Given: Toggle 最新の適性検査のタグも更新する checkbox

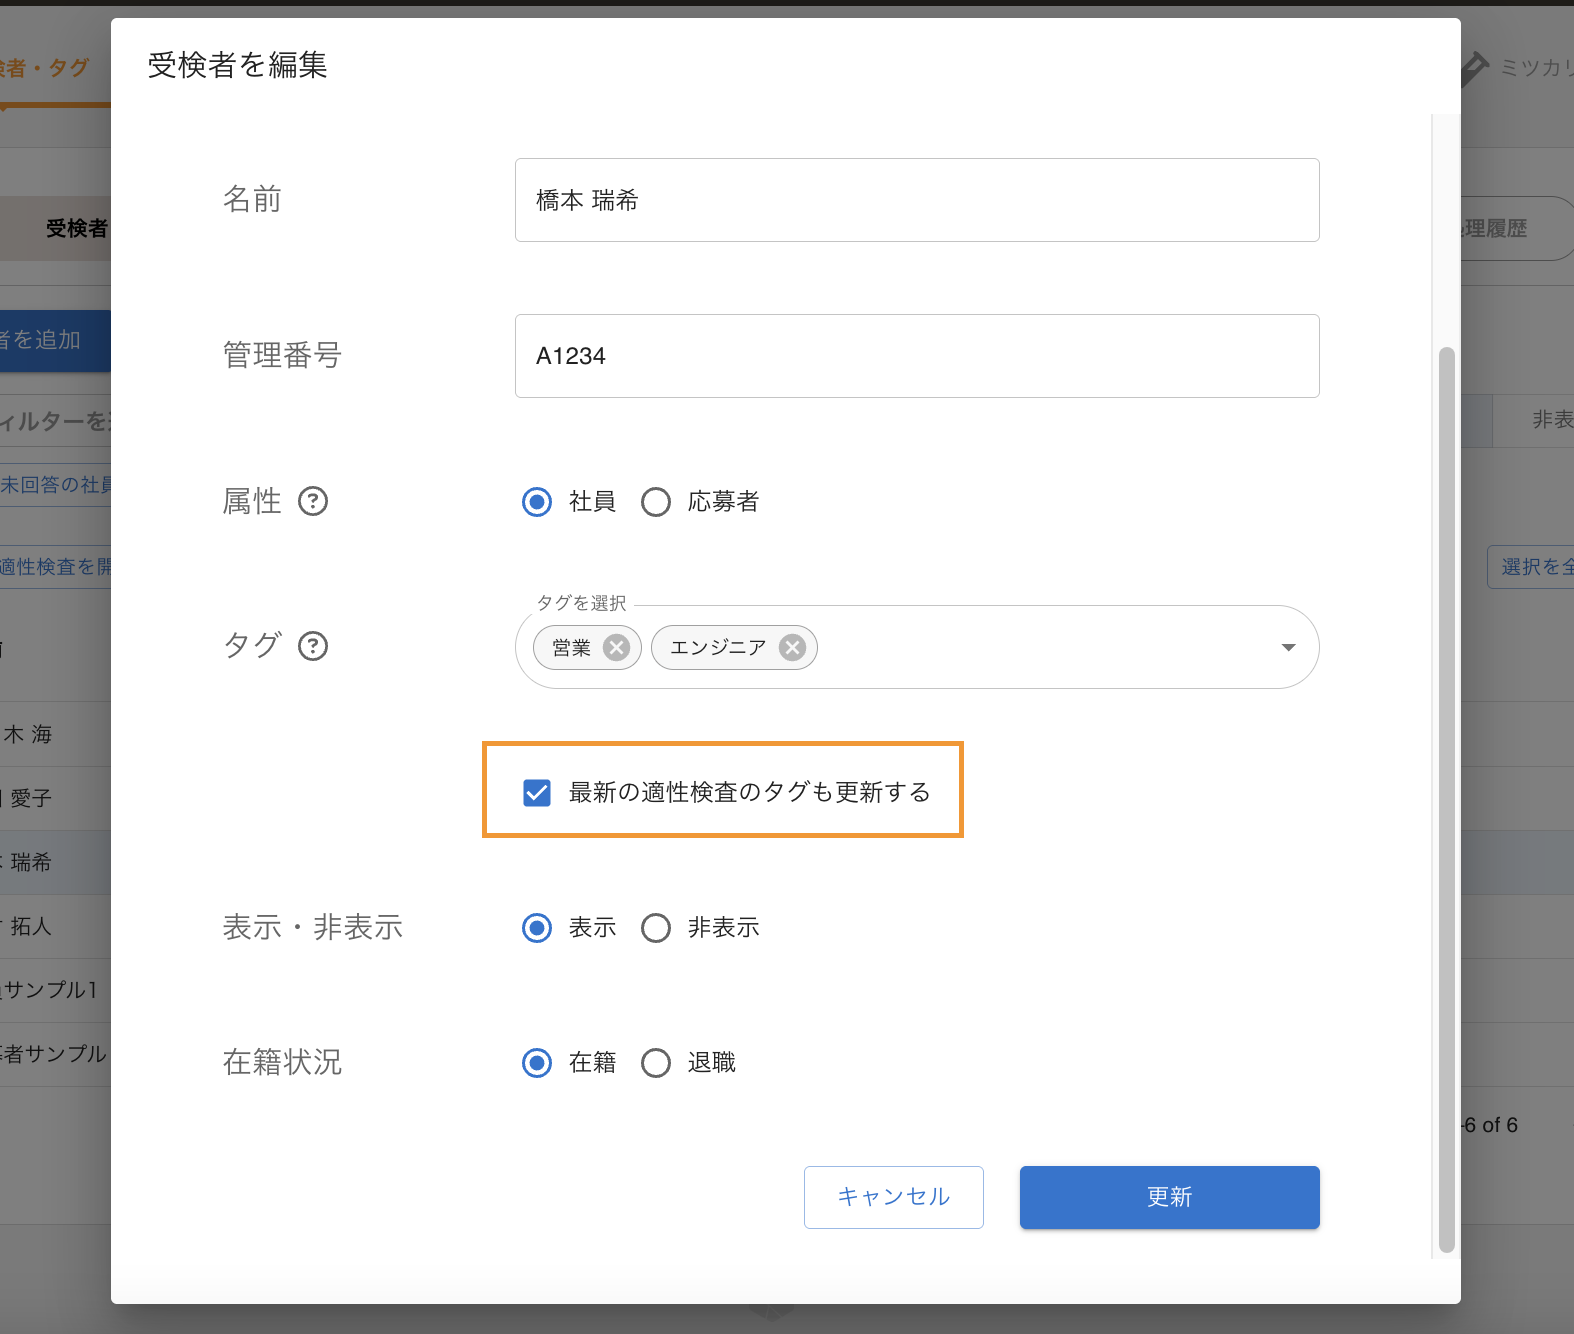Looking at the screenshot, I should click(x=537, y=793).
